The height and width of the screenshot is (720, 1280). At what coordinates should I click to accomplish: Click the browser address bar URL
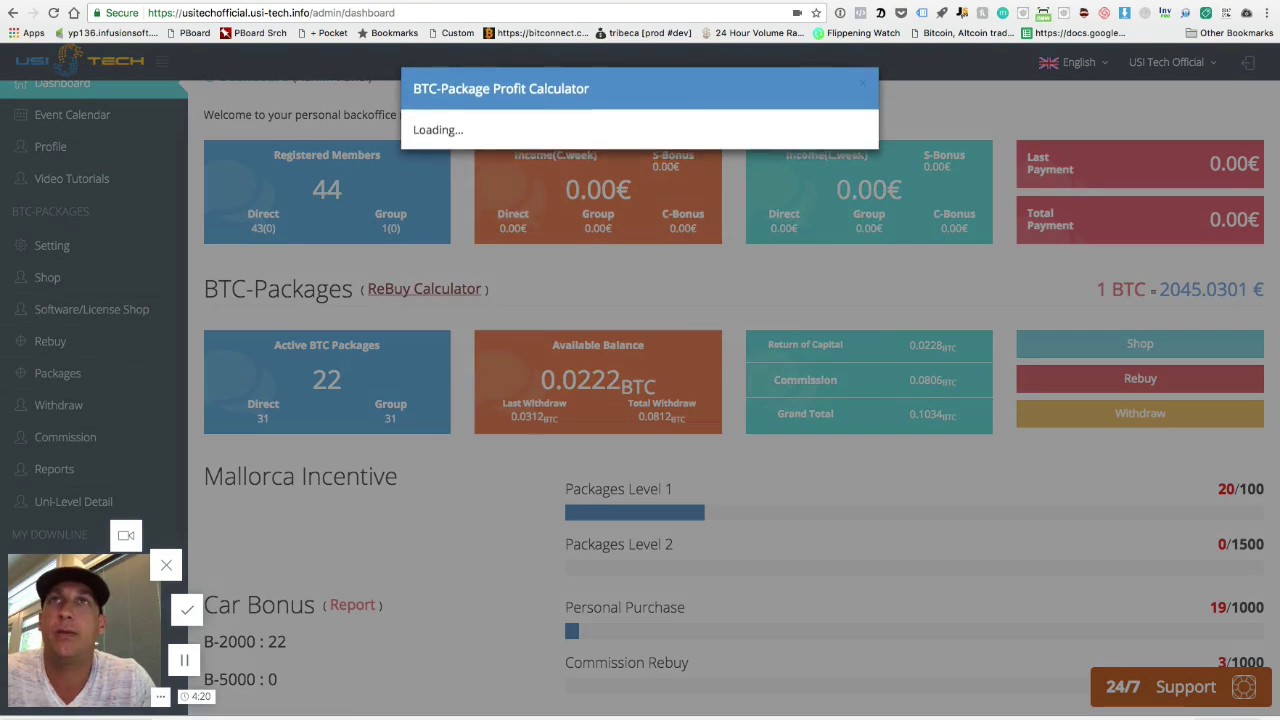click(x=271, y=13)
